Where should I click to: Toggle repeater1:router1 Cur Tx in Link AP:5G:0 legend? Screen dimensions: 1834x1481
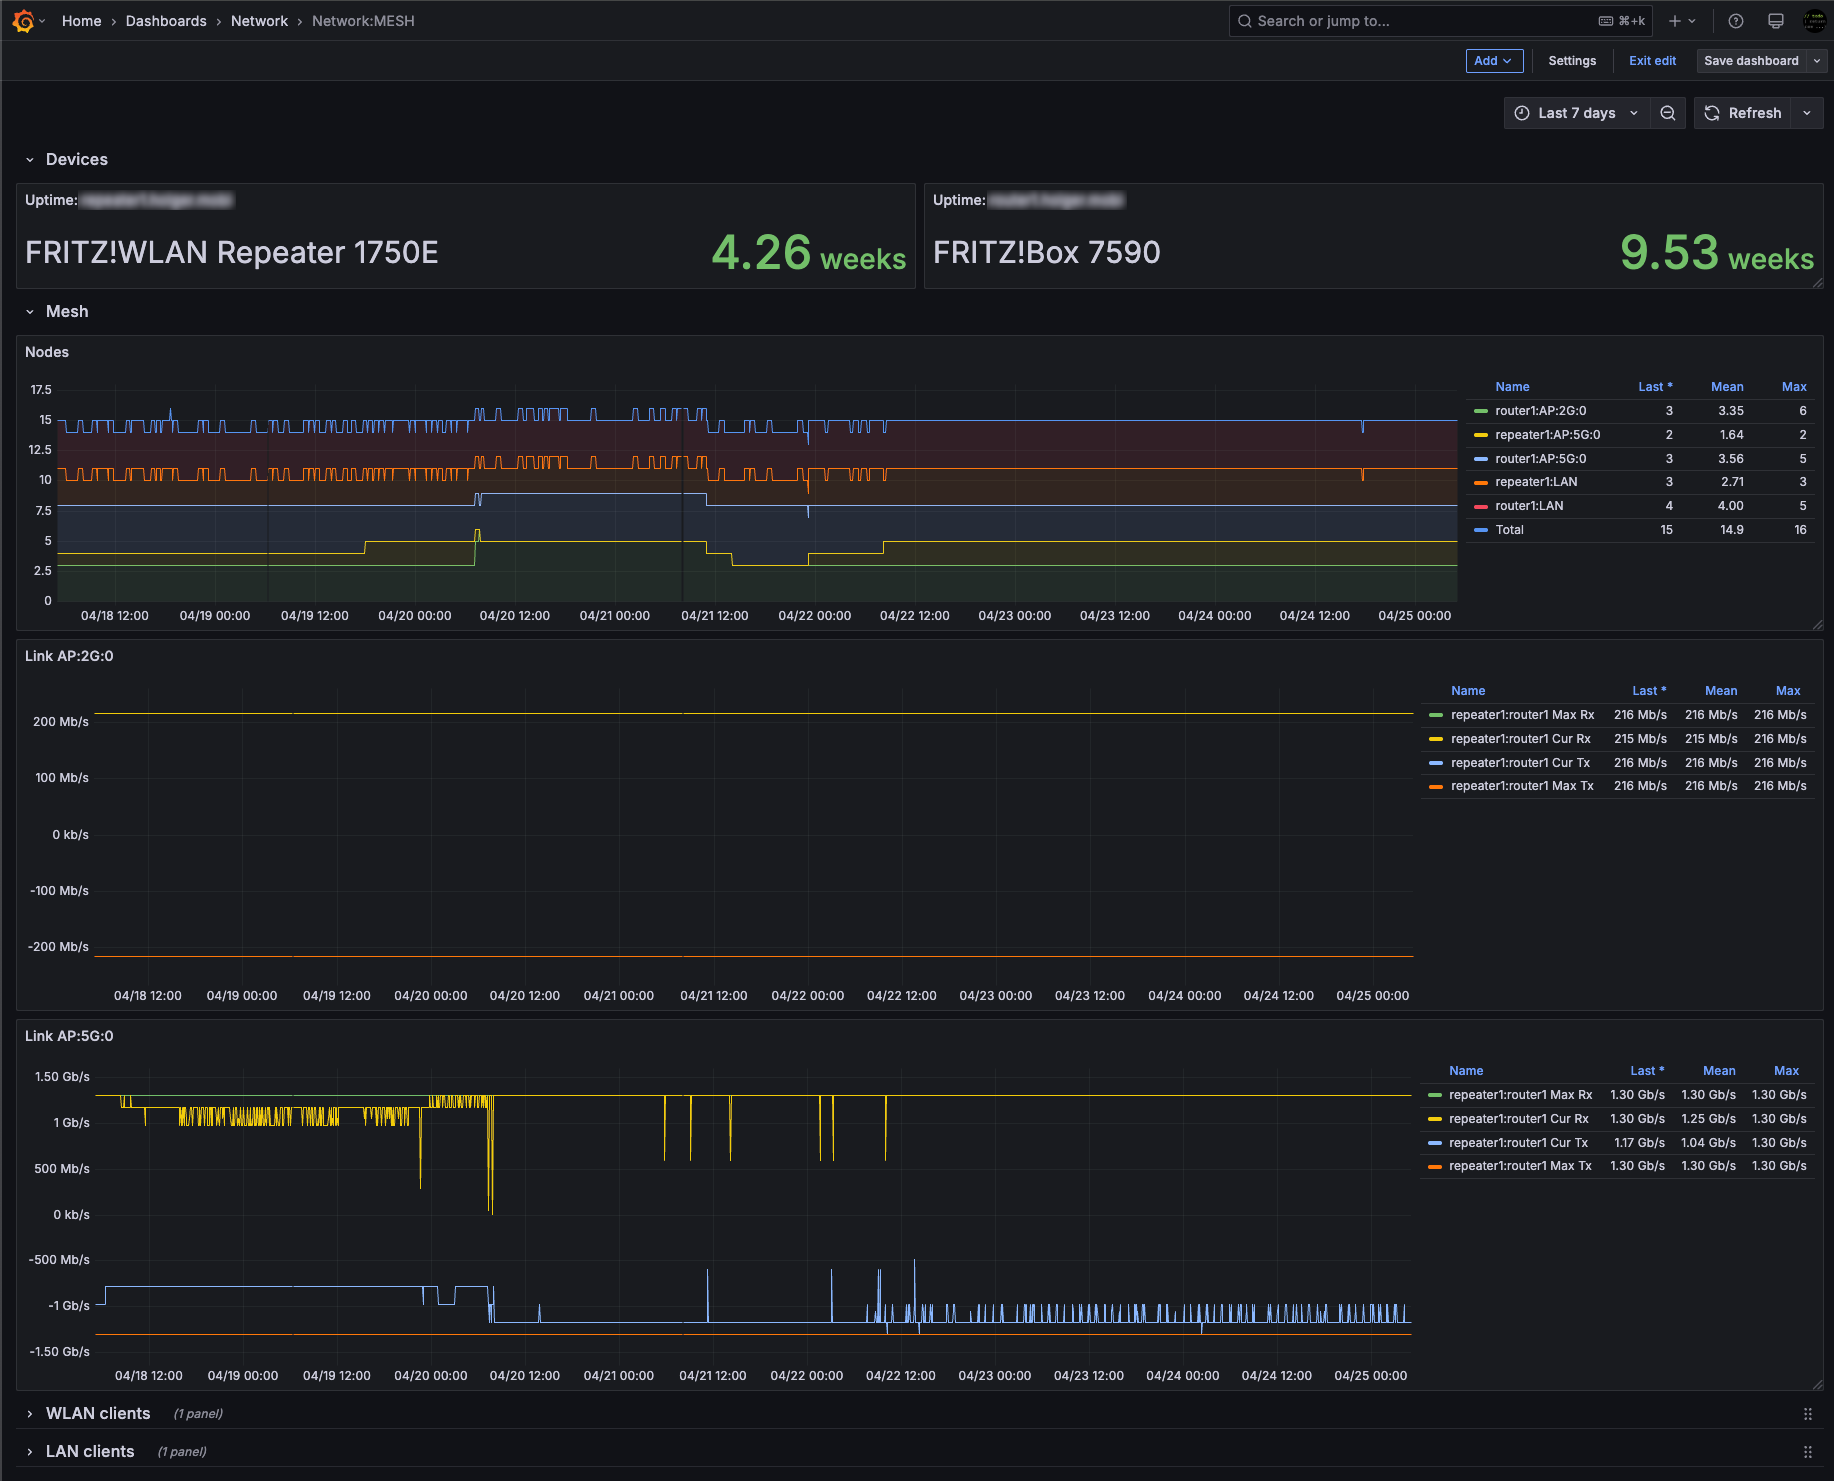[1518, 1143]
